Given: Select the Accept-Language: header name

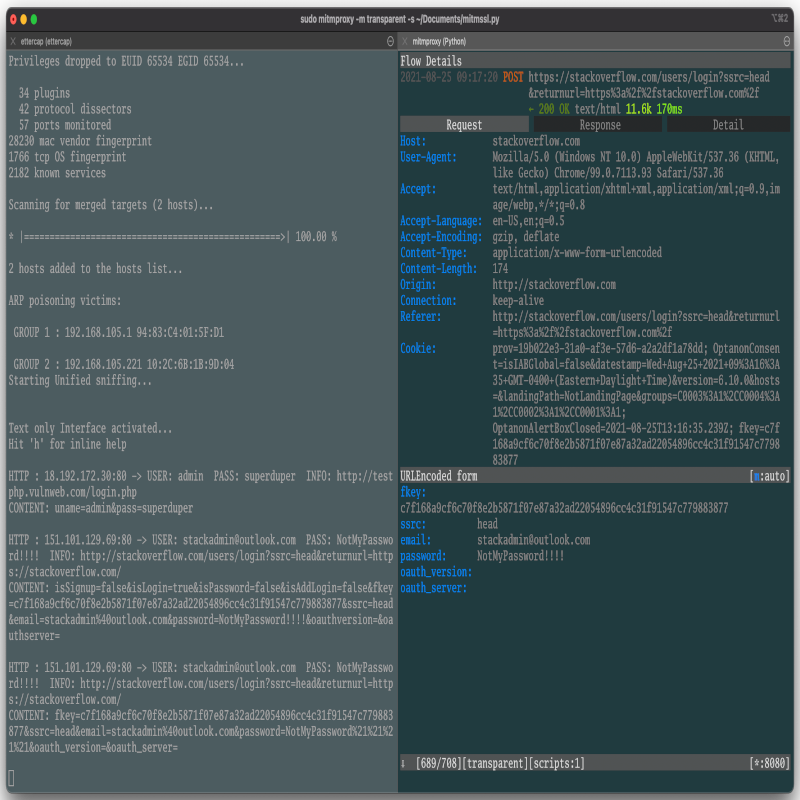Looking at the screenshot, I should (441, 220).
